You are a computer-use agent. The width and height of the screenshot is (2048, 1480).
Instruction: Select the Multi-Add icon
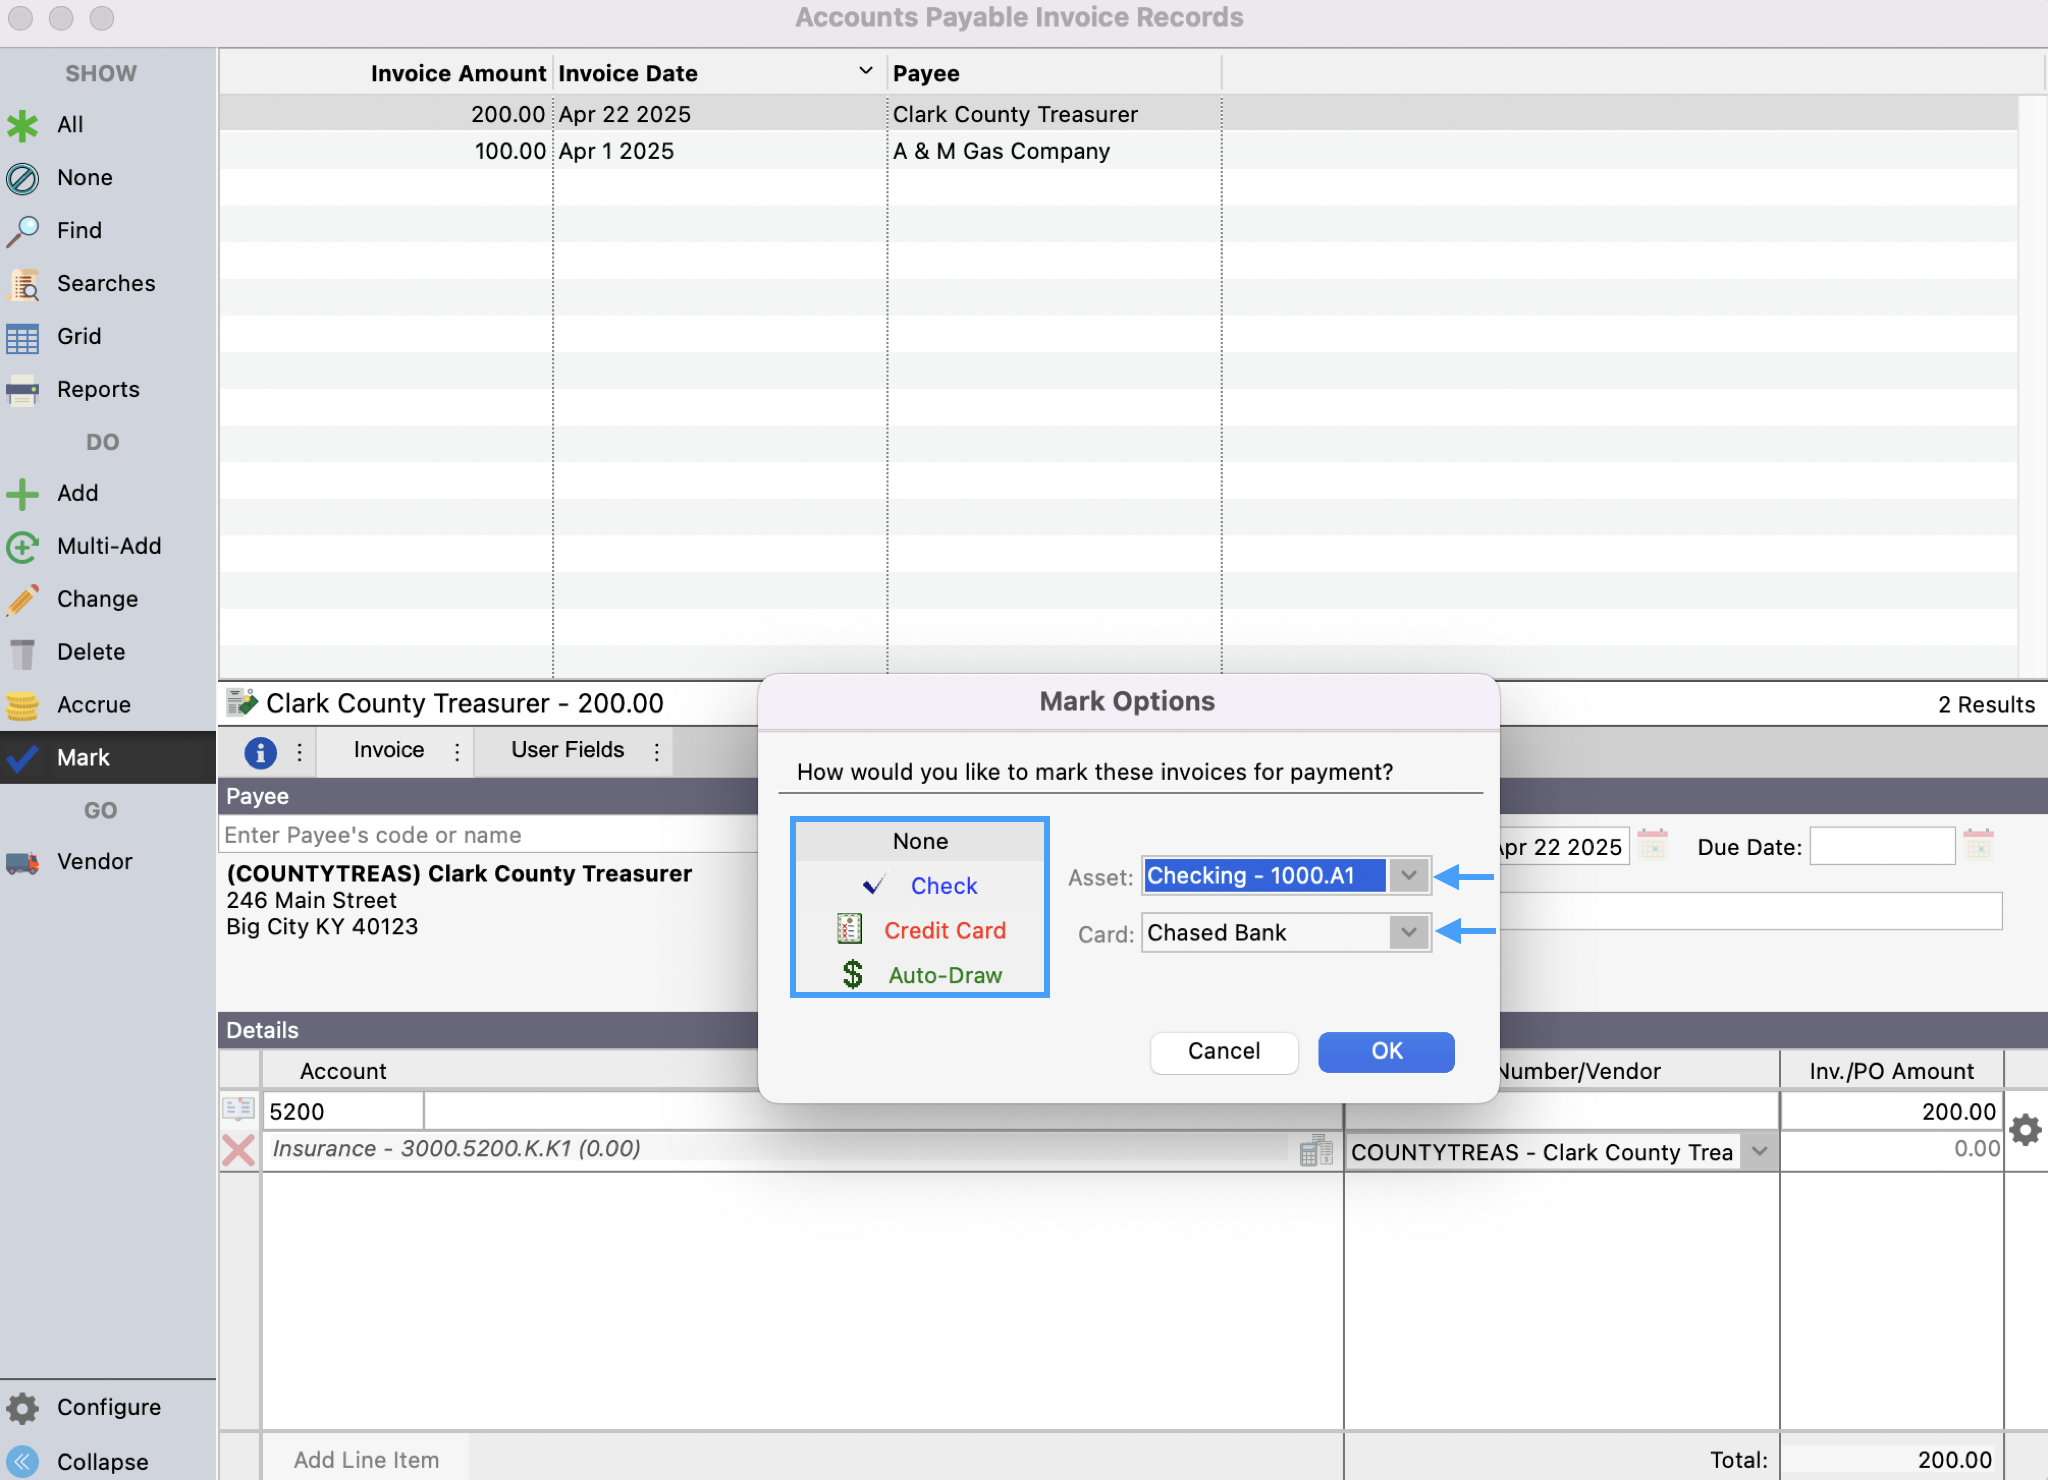[x=23, y=547]
